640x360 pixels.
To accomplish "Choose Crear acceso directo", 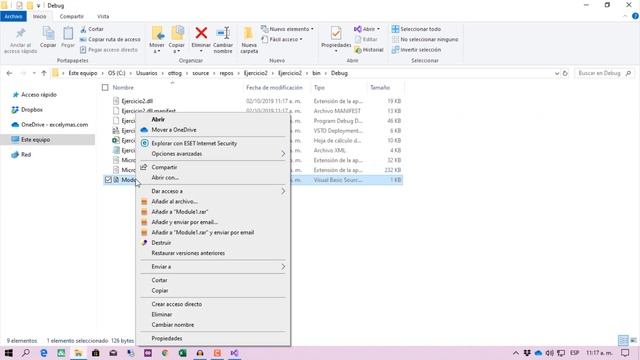I will [177, 304].
